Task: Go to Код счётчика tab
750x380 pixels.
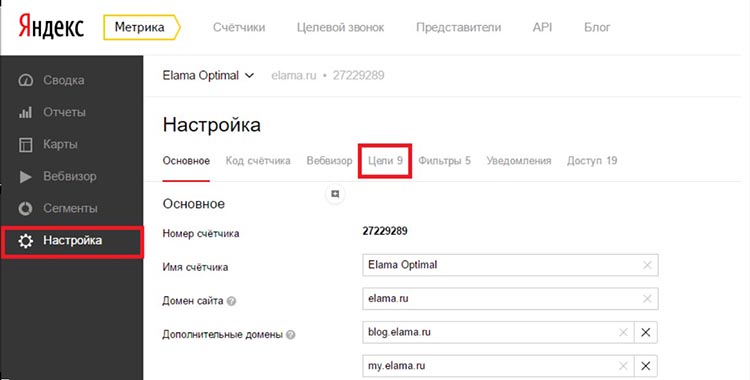Action: pos(258,161)
